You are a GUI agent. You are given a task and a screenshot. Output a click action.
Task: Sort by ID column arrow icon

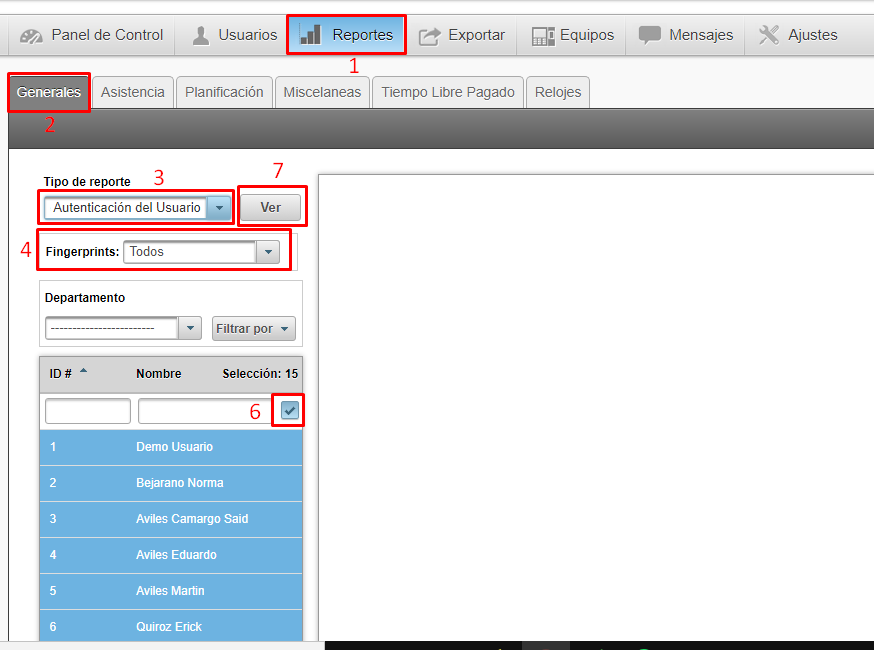(x=83, y=371)
